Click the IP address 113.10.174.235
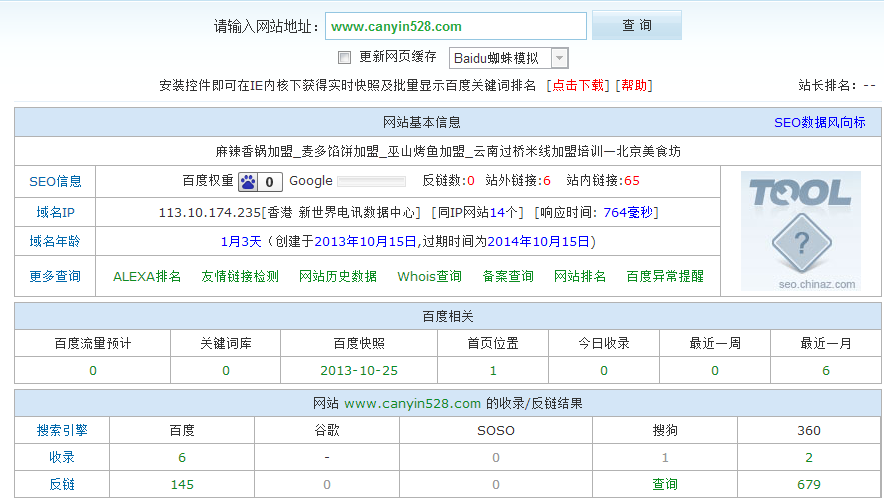The image size is (884, 500). click(210, 213)
